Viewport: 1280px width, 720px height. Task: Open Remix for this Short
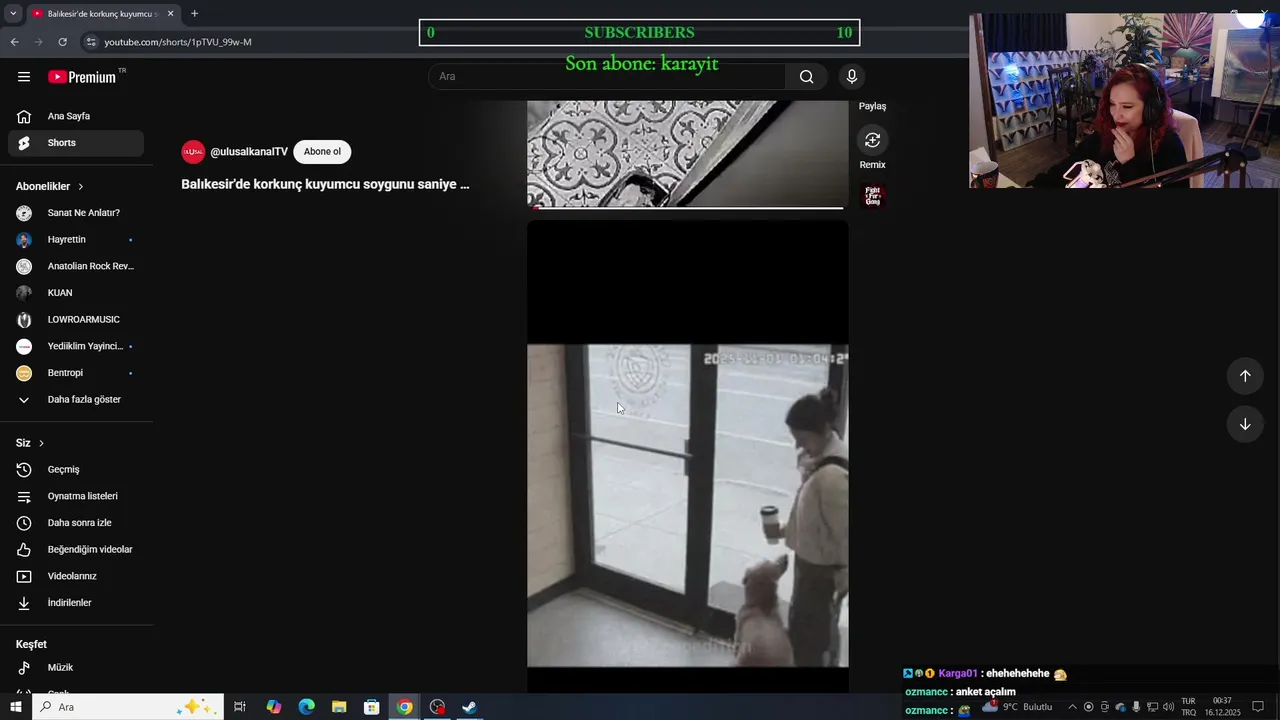point(872,140)
